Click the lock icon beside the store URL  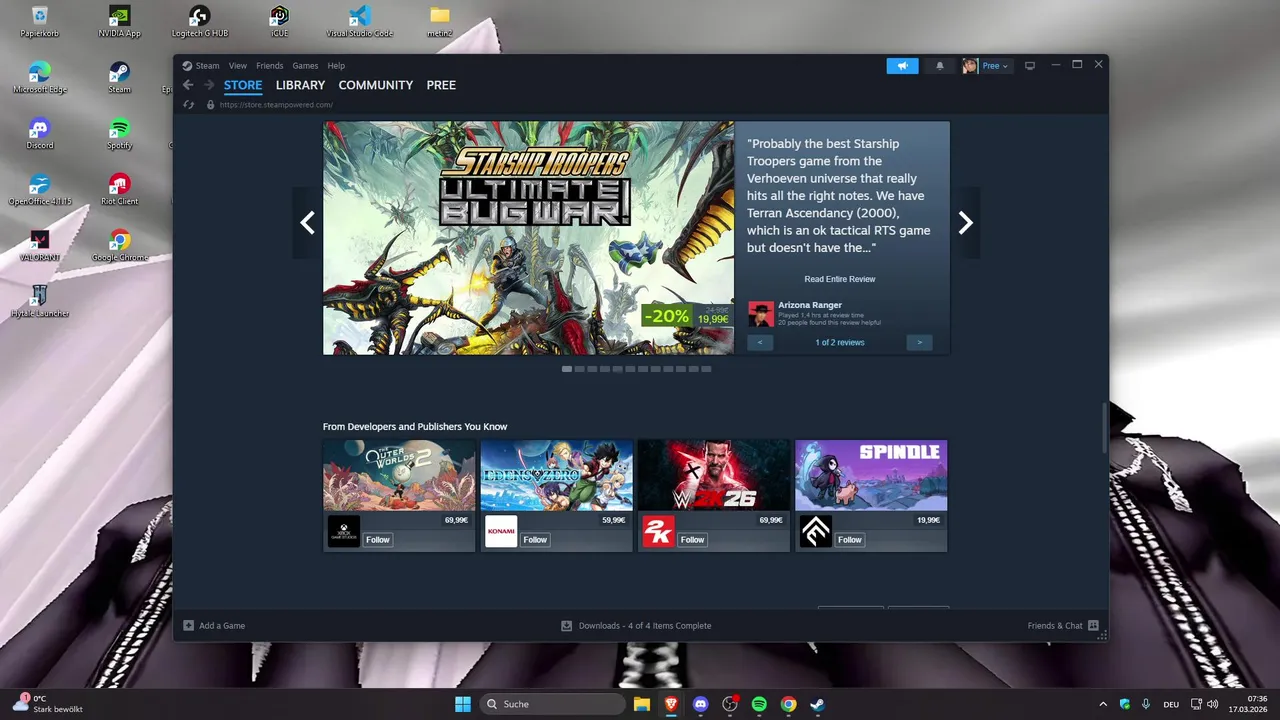(210, 104)
